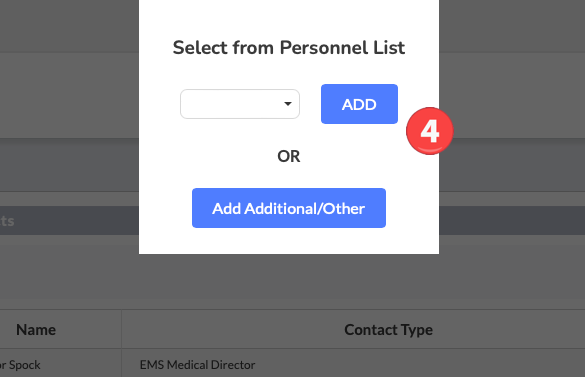The width and height of the screenshot is (585, 377).
Task: Click the dropdown caret arrow icon
Action: tap(288, 104)
